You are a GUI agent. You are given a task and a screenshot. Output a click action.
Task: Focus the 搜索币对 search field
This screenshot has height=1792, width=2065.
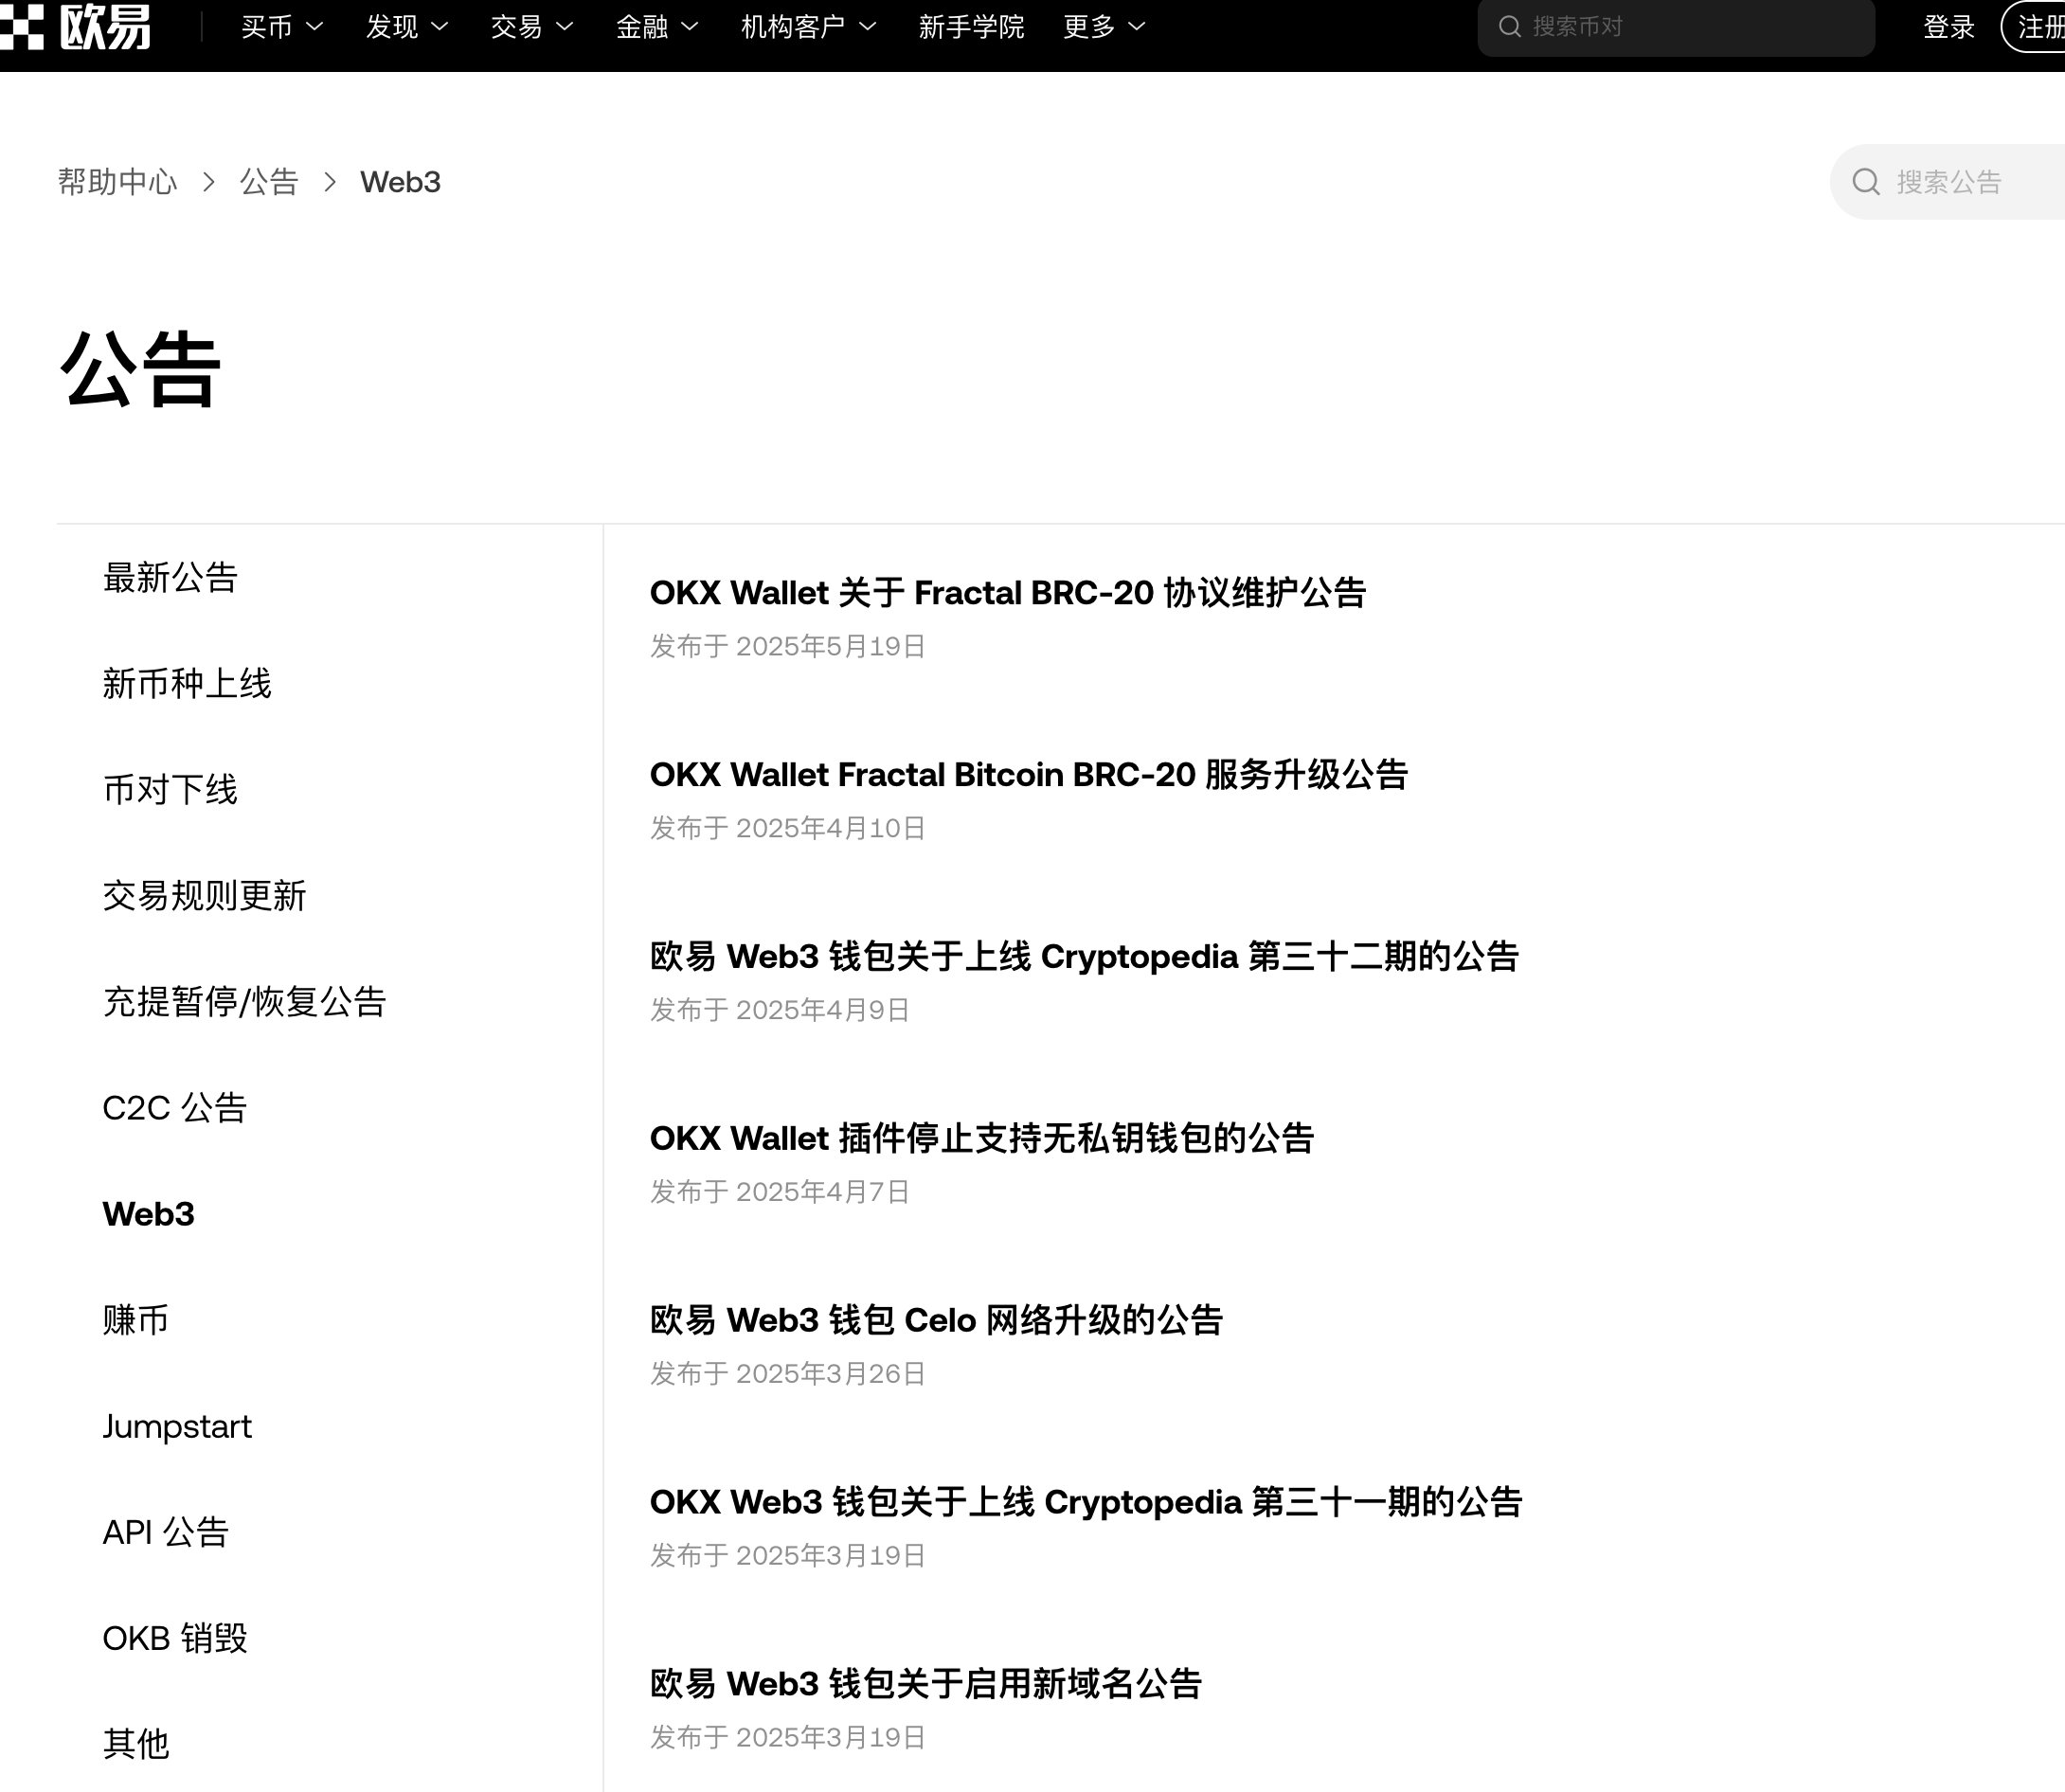coord(1676,27)
